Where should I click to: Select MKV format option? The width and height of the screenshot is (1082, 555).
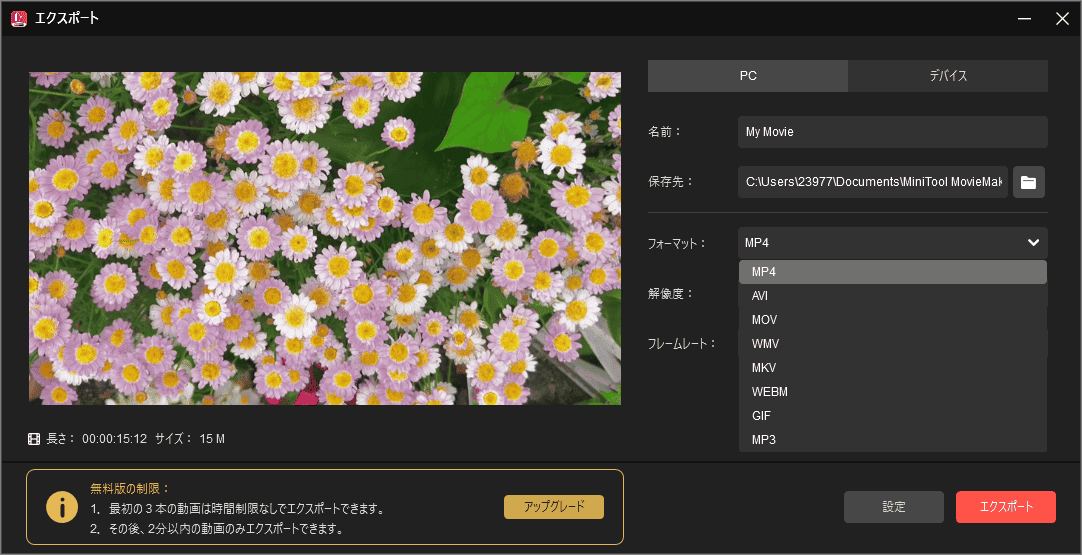892,368
